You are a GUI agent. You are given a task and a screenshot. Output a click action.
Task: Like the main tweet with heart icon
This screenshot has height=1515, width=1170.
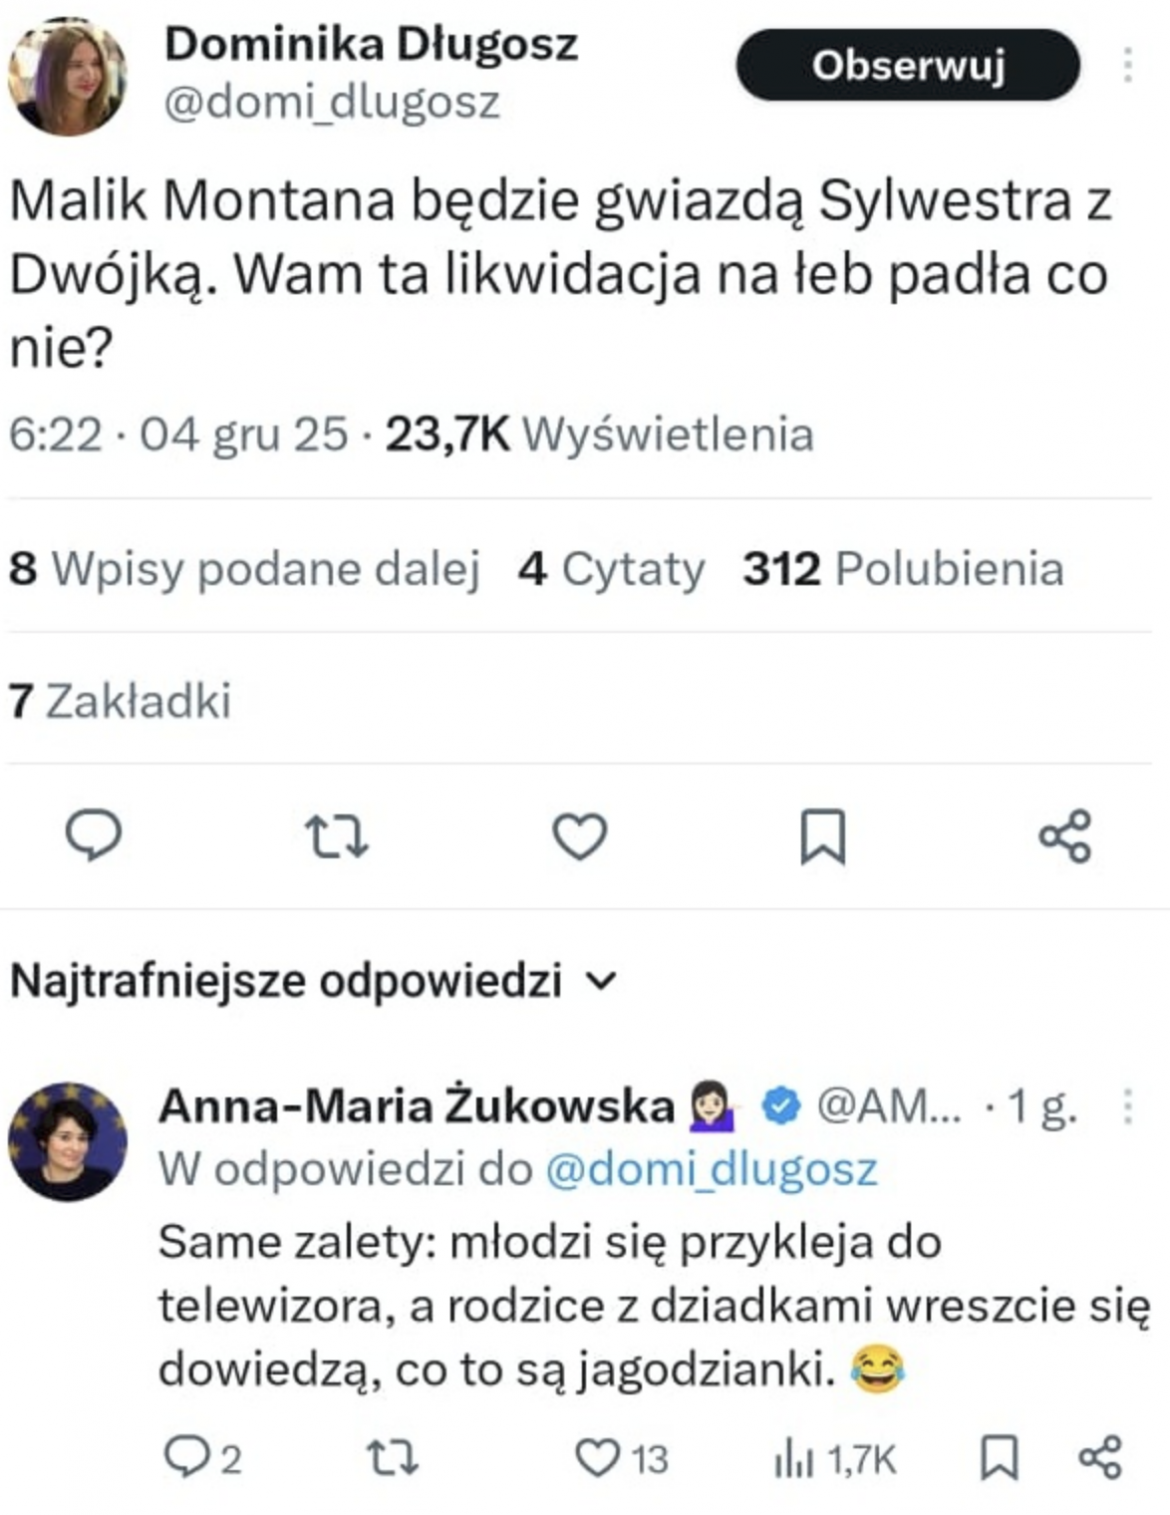coord(580,836)
